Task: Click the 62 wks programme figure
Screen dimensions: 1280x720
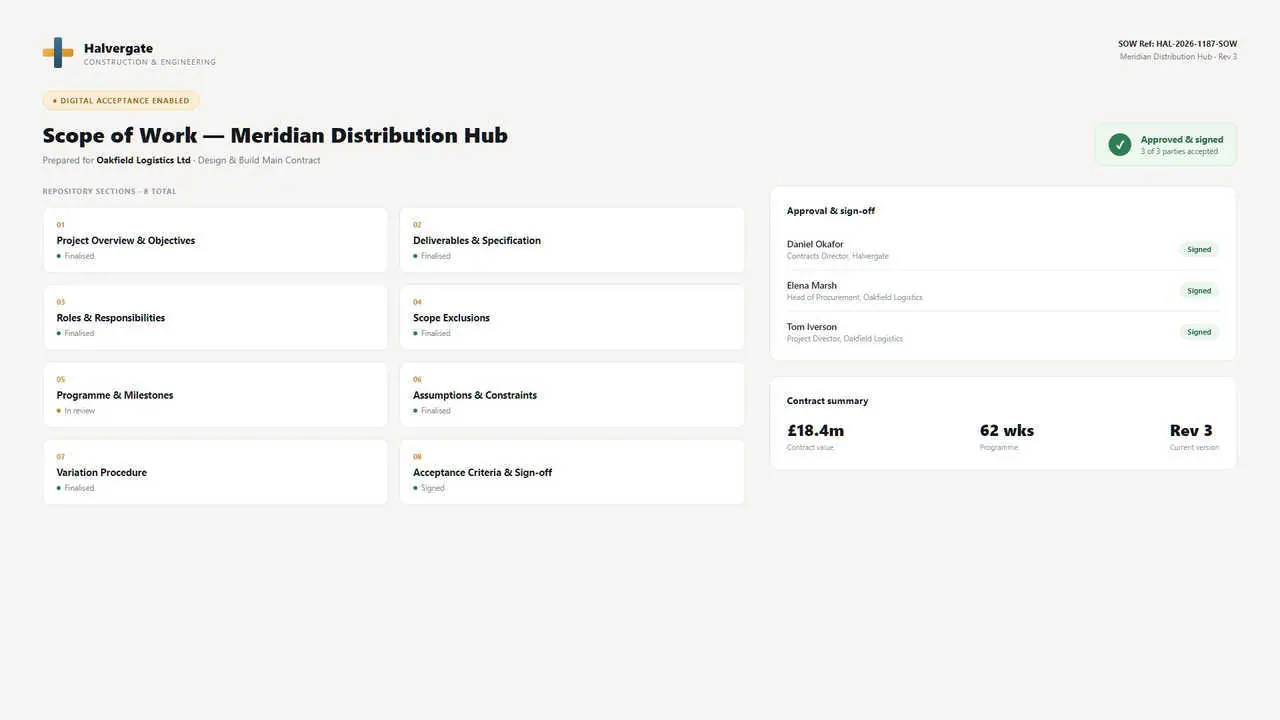Action: [x=1007, y=431]
